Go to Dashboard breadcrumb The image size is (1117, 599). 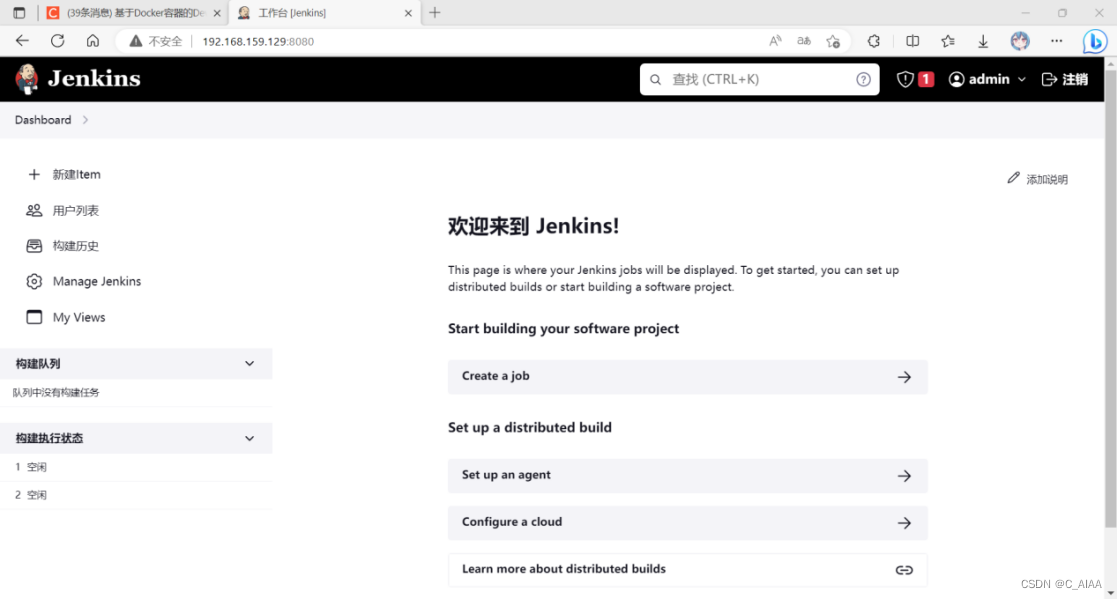click(x=43, y=120)
